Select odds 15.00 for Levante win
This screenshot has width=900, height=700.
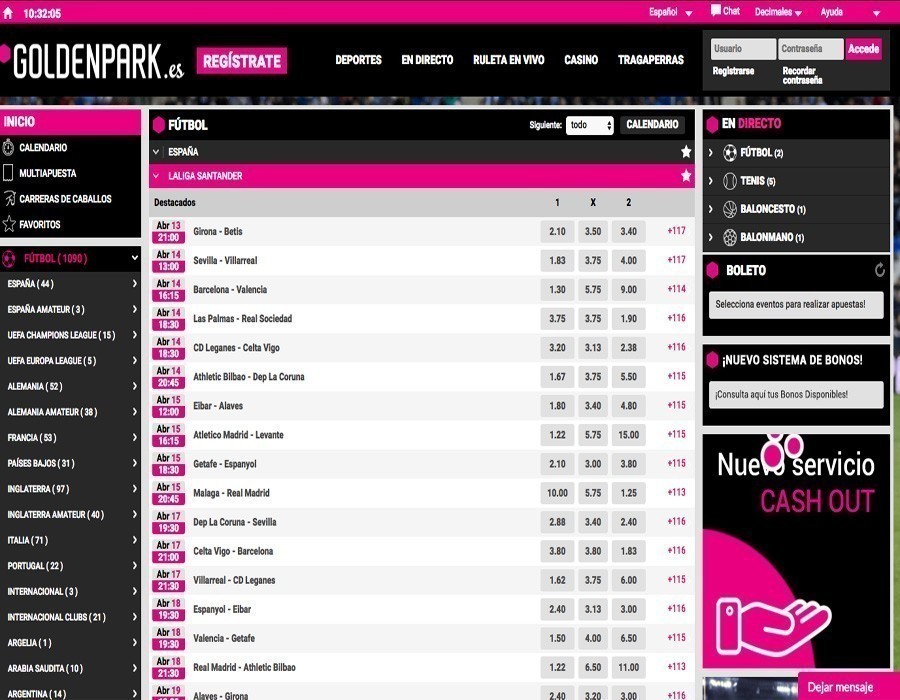pos(629,435)
